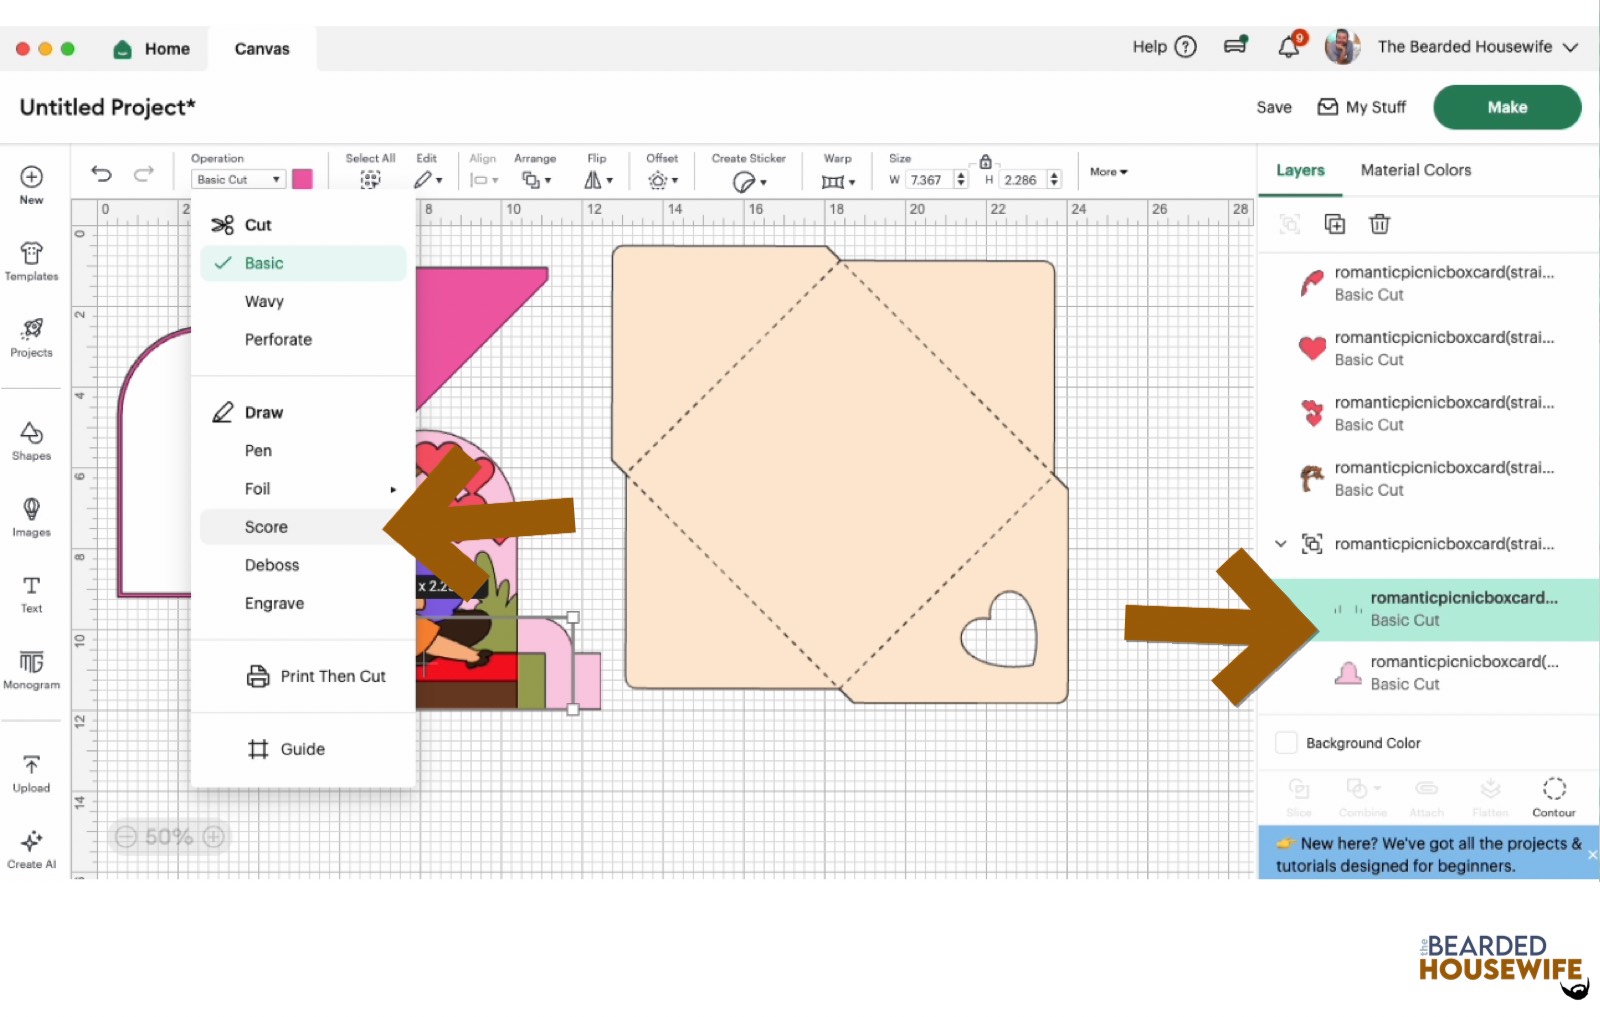The height and width of the screenshot is (1017, 1600).
Task: Toggle the Background Color checkbox
Action: [x=1286, y=743]
